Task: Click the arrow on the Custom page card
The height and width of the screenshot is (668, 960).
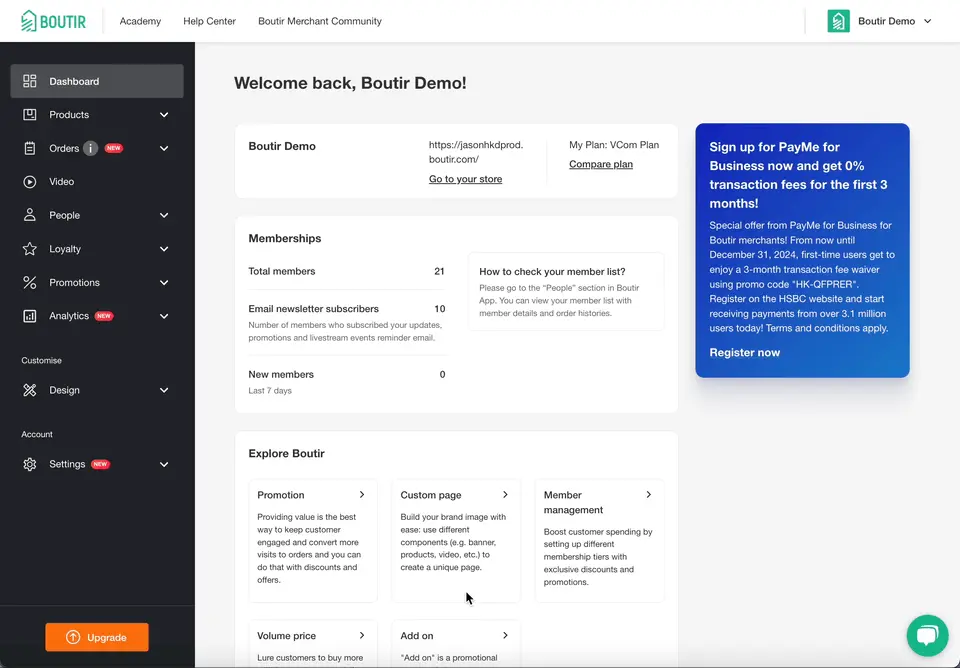Action: (505, 494)
